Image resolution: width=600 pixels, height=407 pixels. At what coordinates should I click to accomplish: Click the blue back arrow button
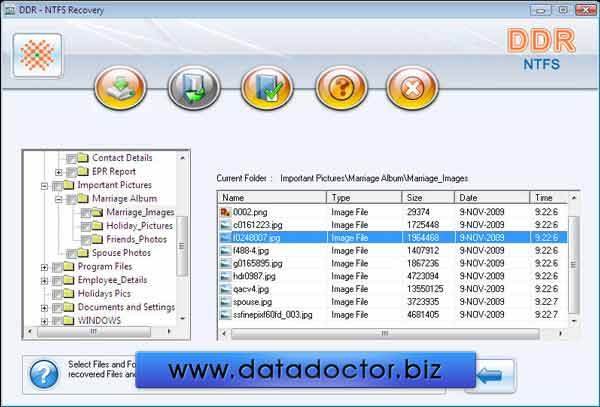490,376
